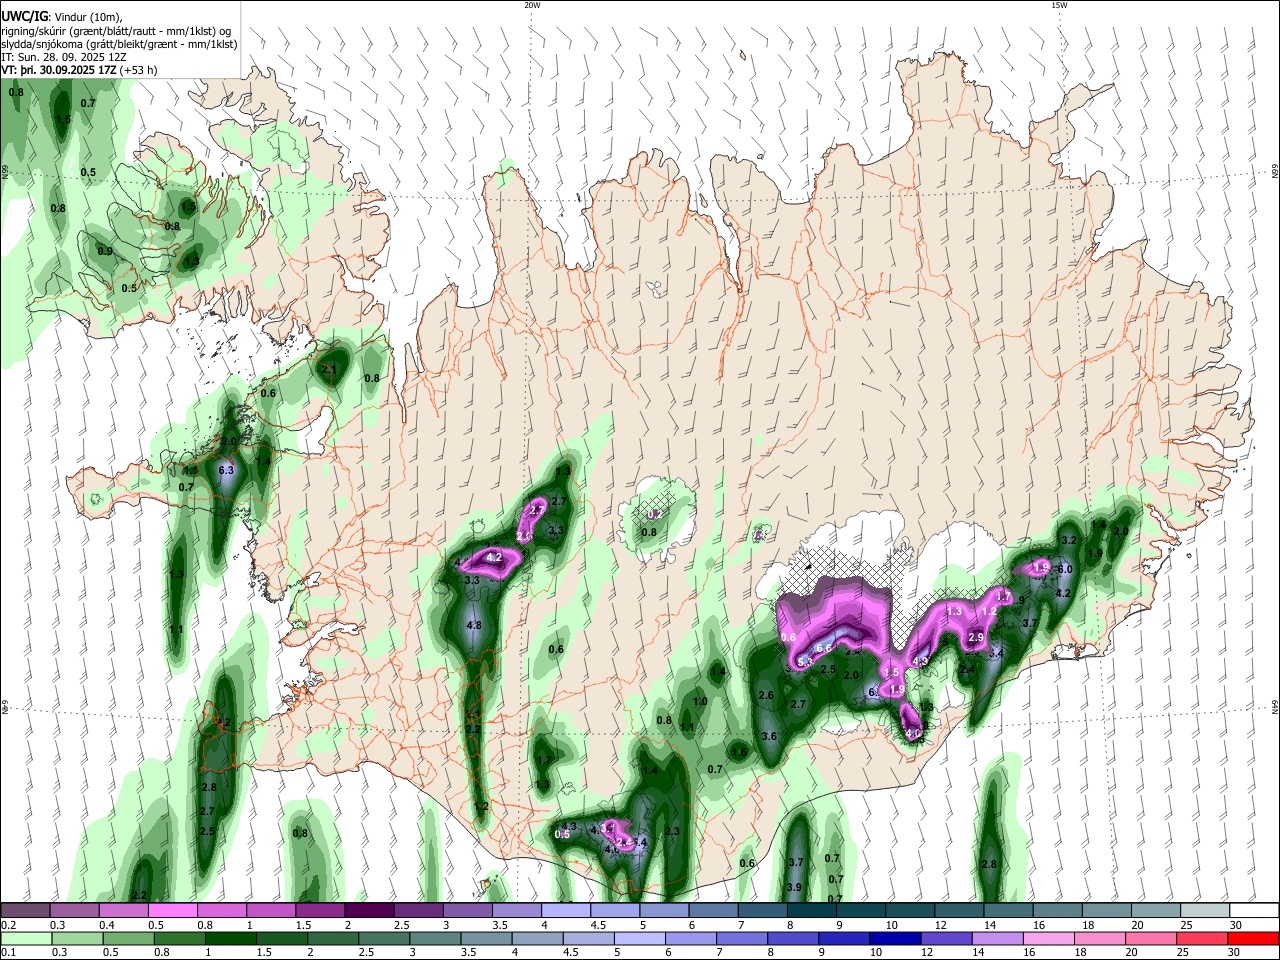Select the light gray swatch labeled 25 in upper legend
1280x960 pixels.
tap(1204, 911)
